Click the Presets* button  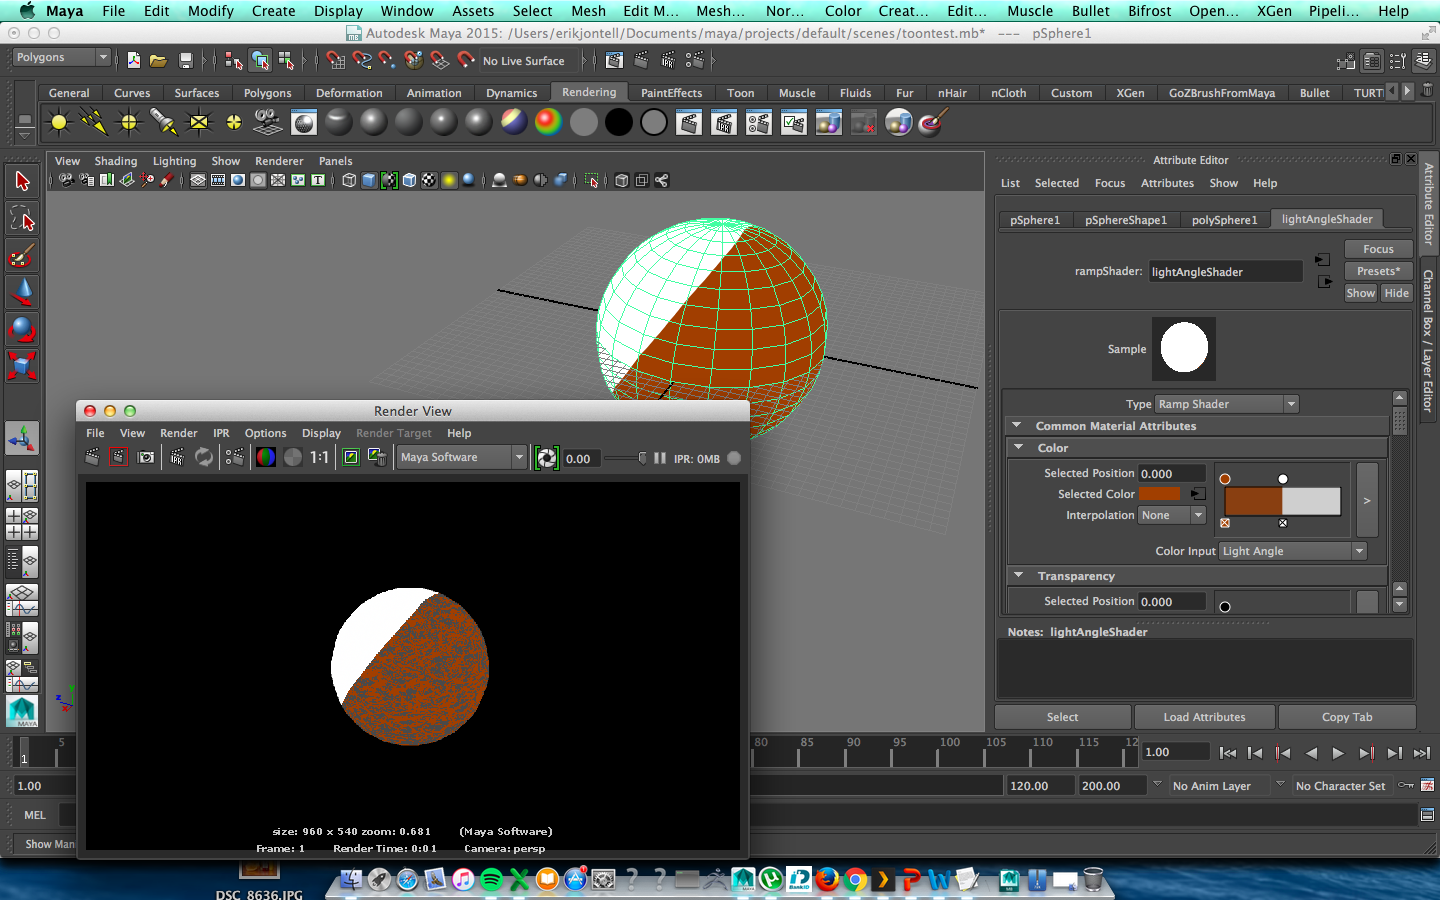(1378, 271)
